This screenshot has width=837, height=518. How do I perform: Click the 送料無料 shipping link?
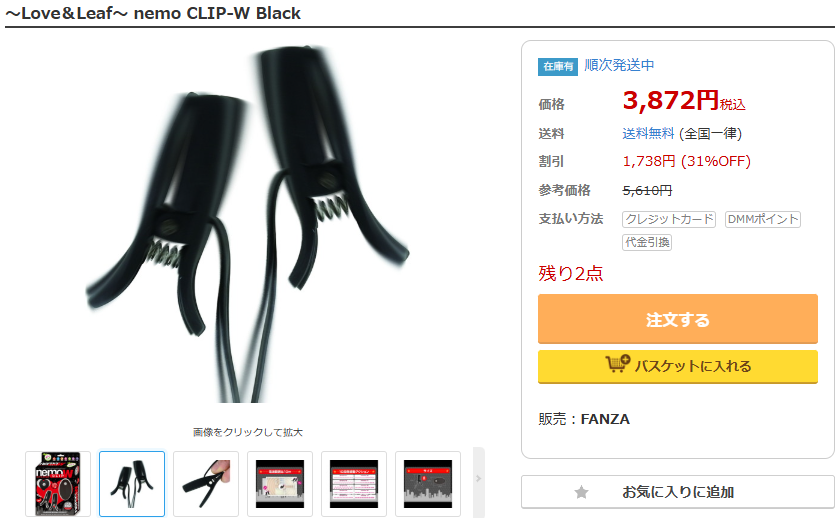tap(648, 134)
